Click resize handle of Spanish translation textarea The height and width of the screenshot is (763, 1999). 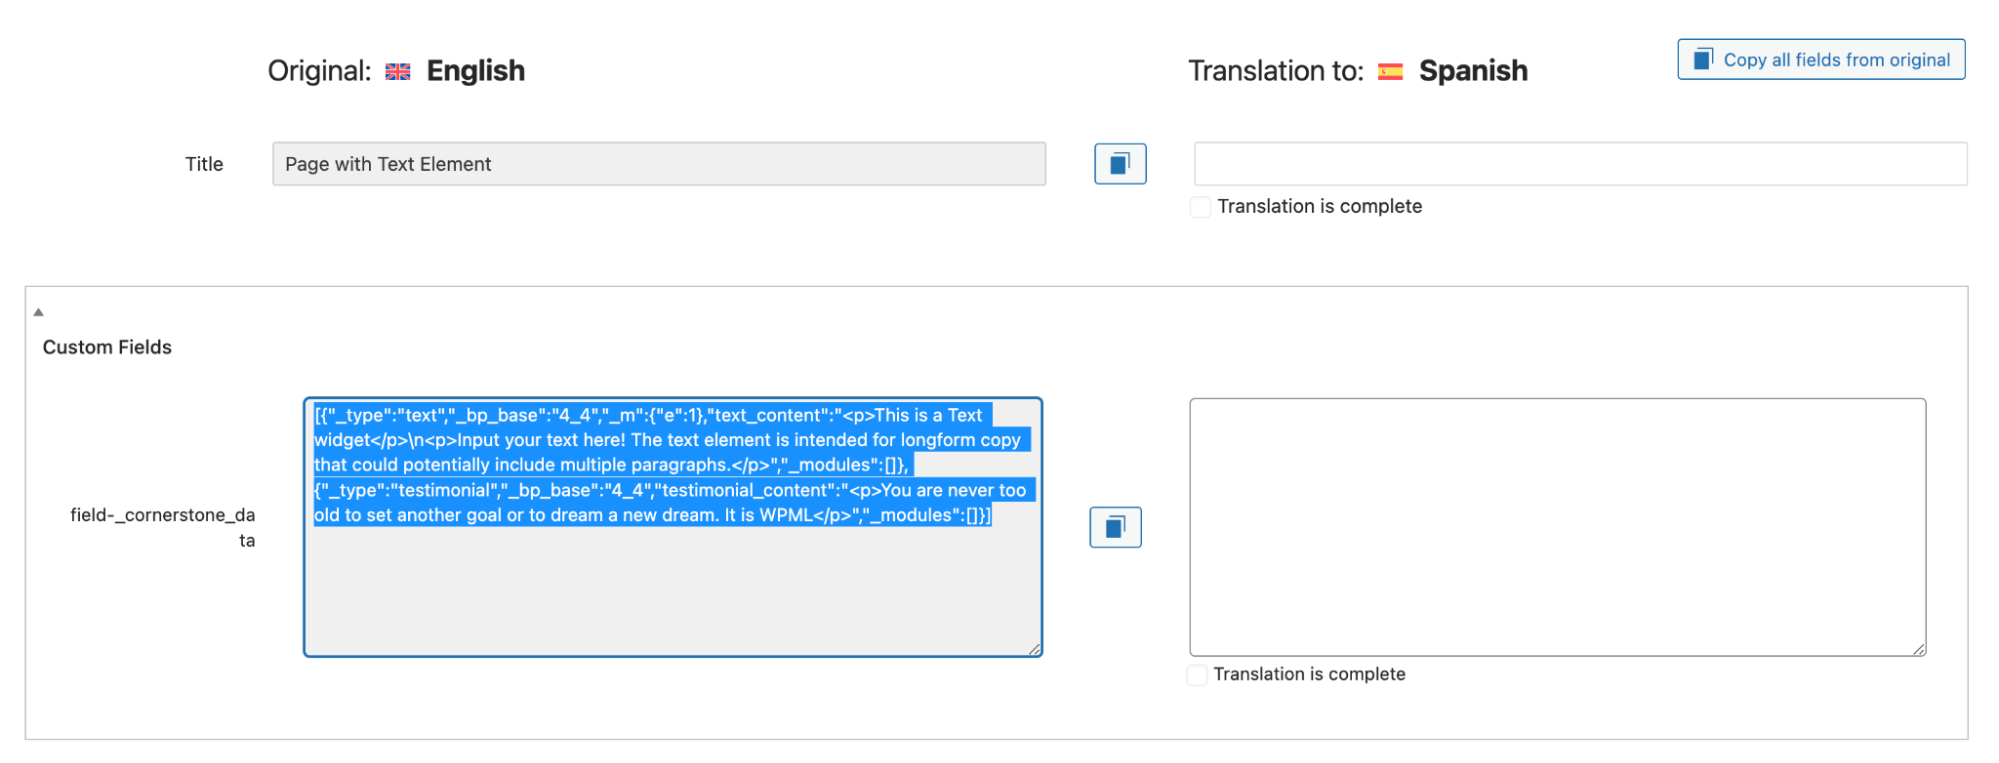coord(1919,650)
